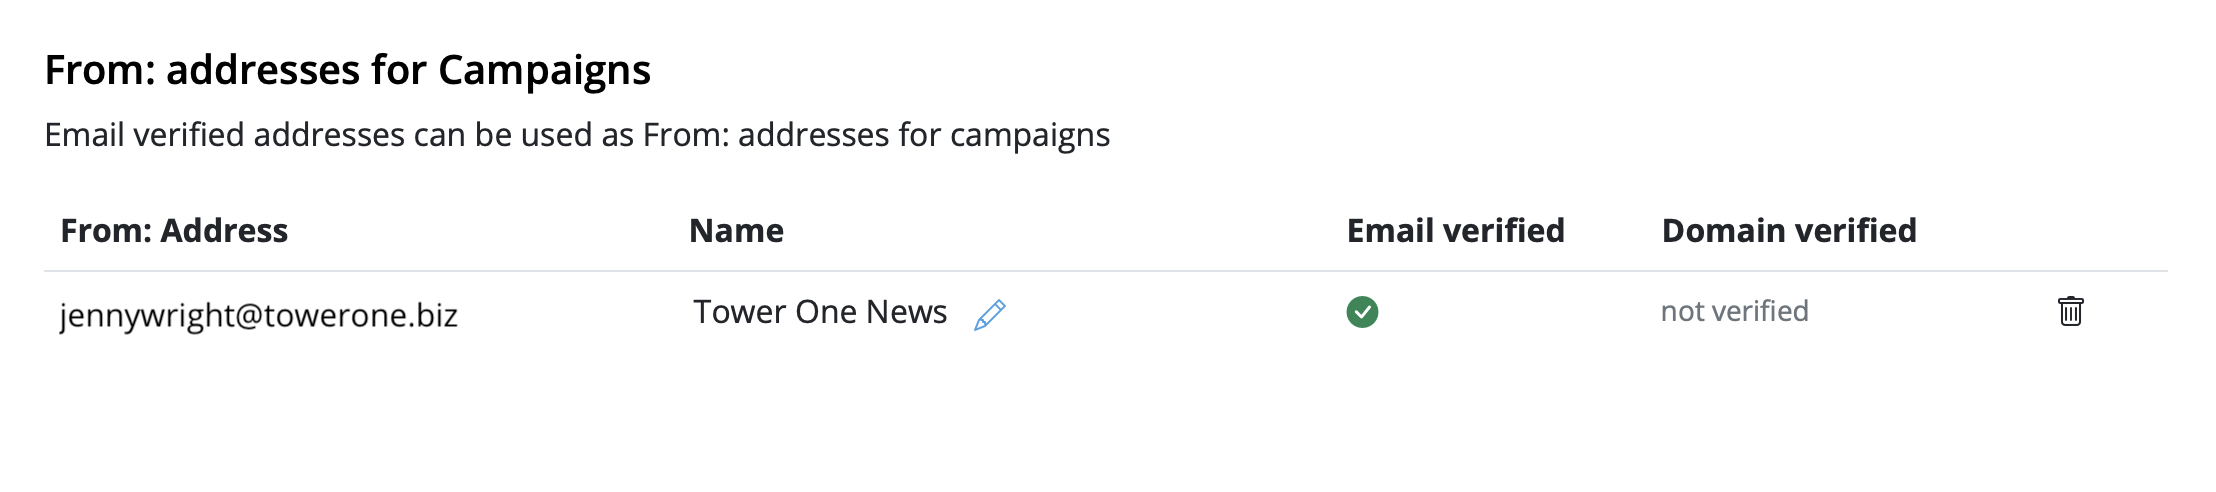Click the Name column header
Image resolution: width=2216 pixels, height=492 pixels.
pyautogui.click(x=736, y=231)
